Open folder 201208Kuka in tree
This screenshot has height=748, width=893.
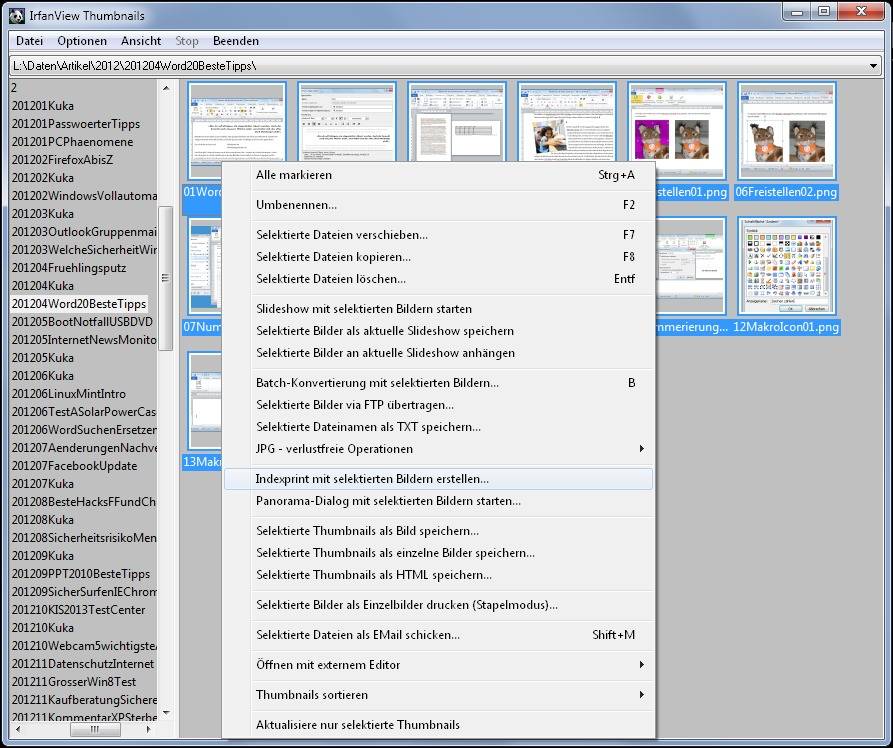point(43,520)
